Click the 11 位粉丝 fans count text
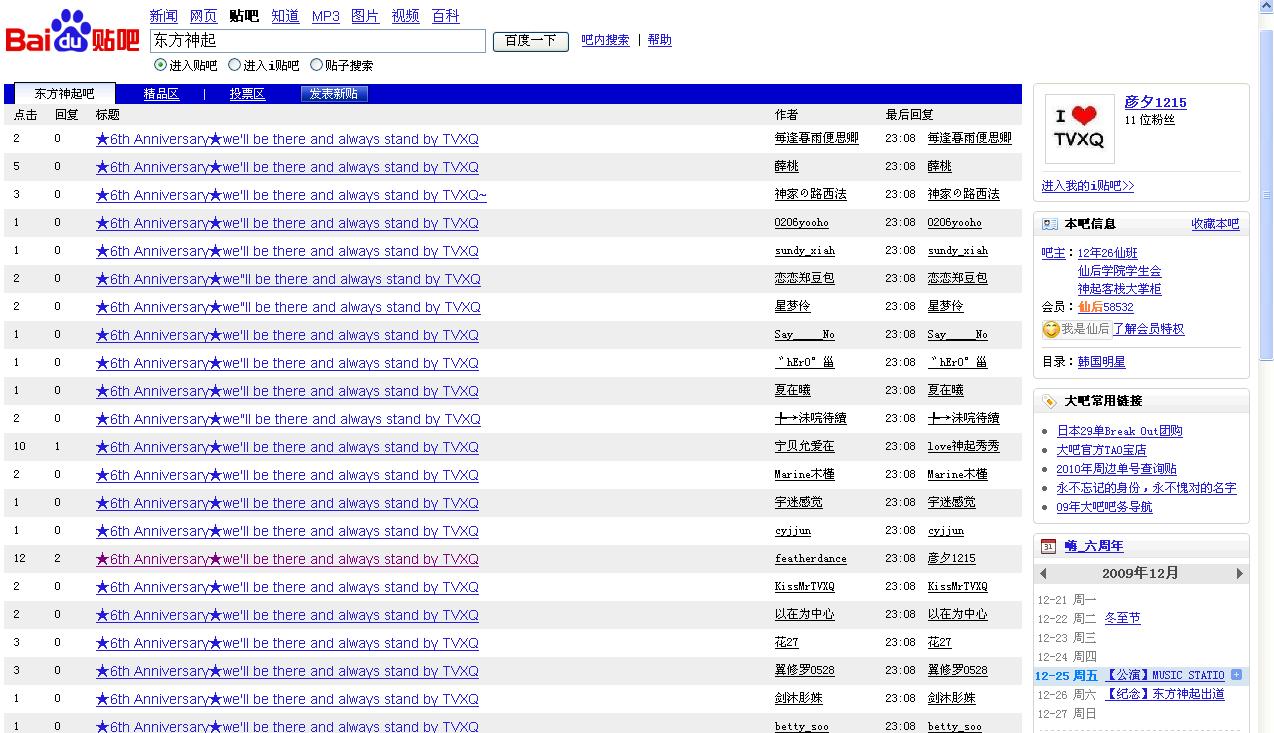 coord(1150,121)
